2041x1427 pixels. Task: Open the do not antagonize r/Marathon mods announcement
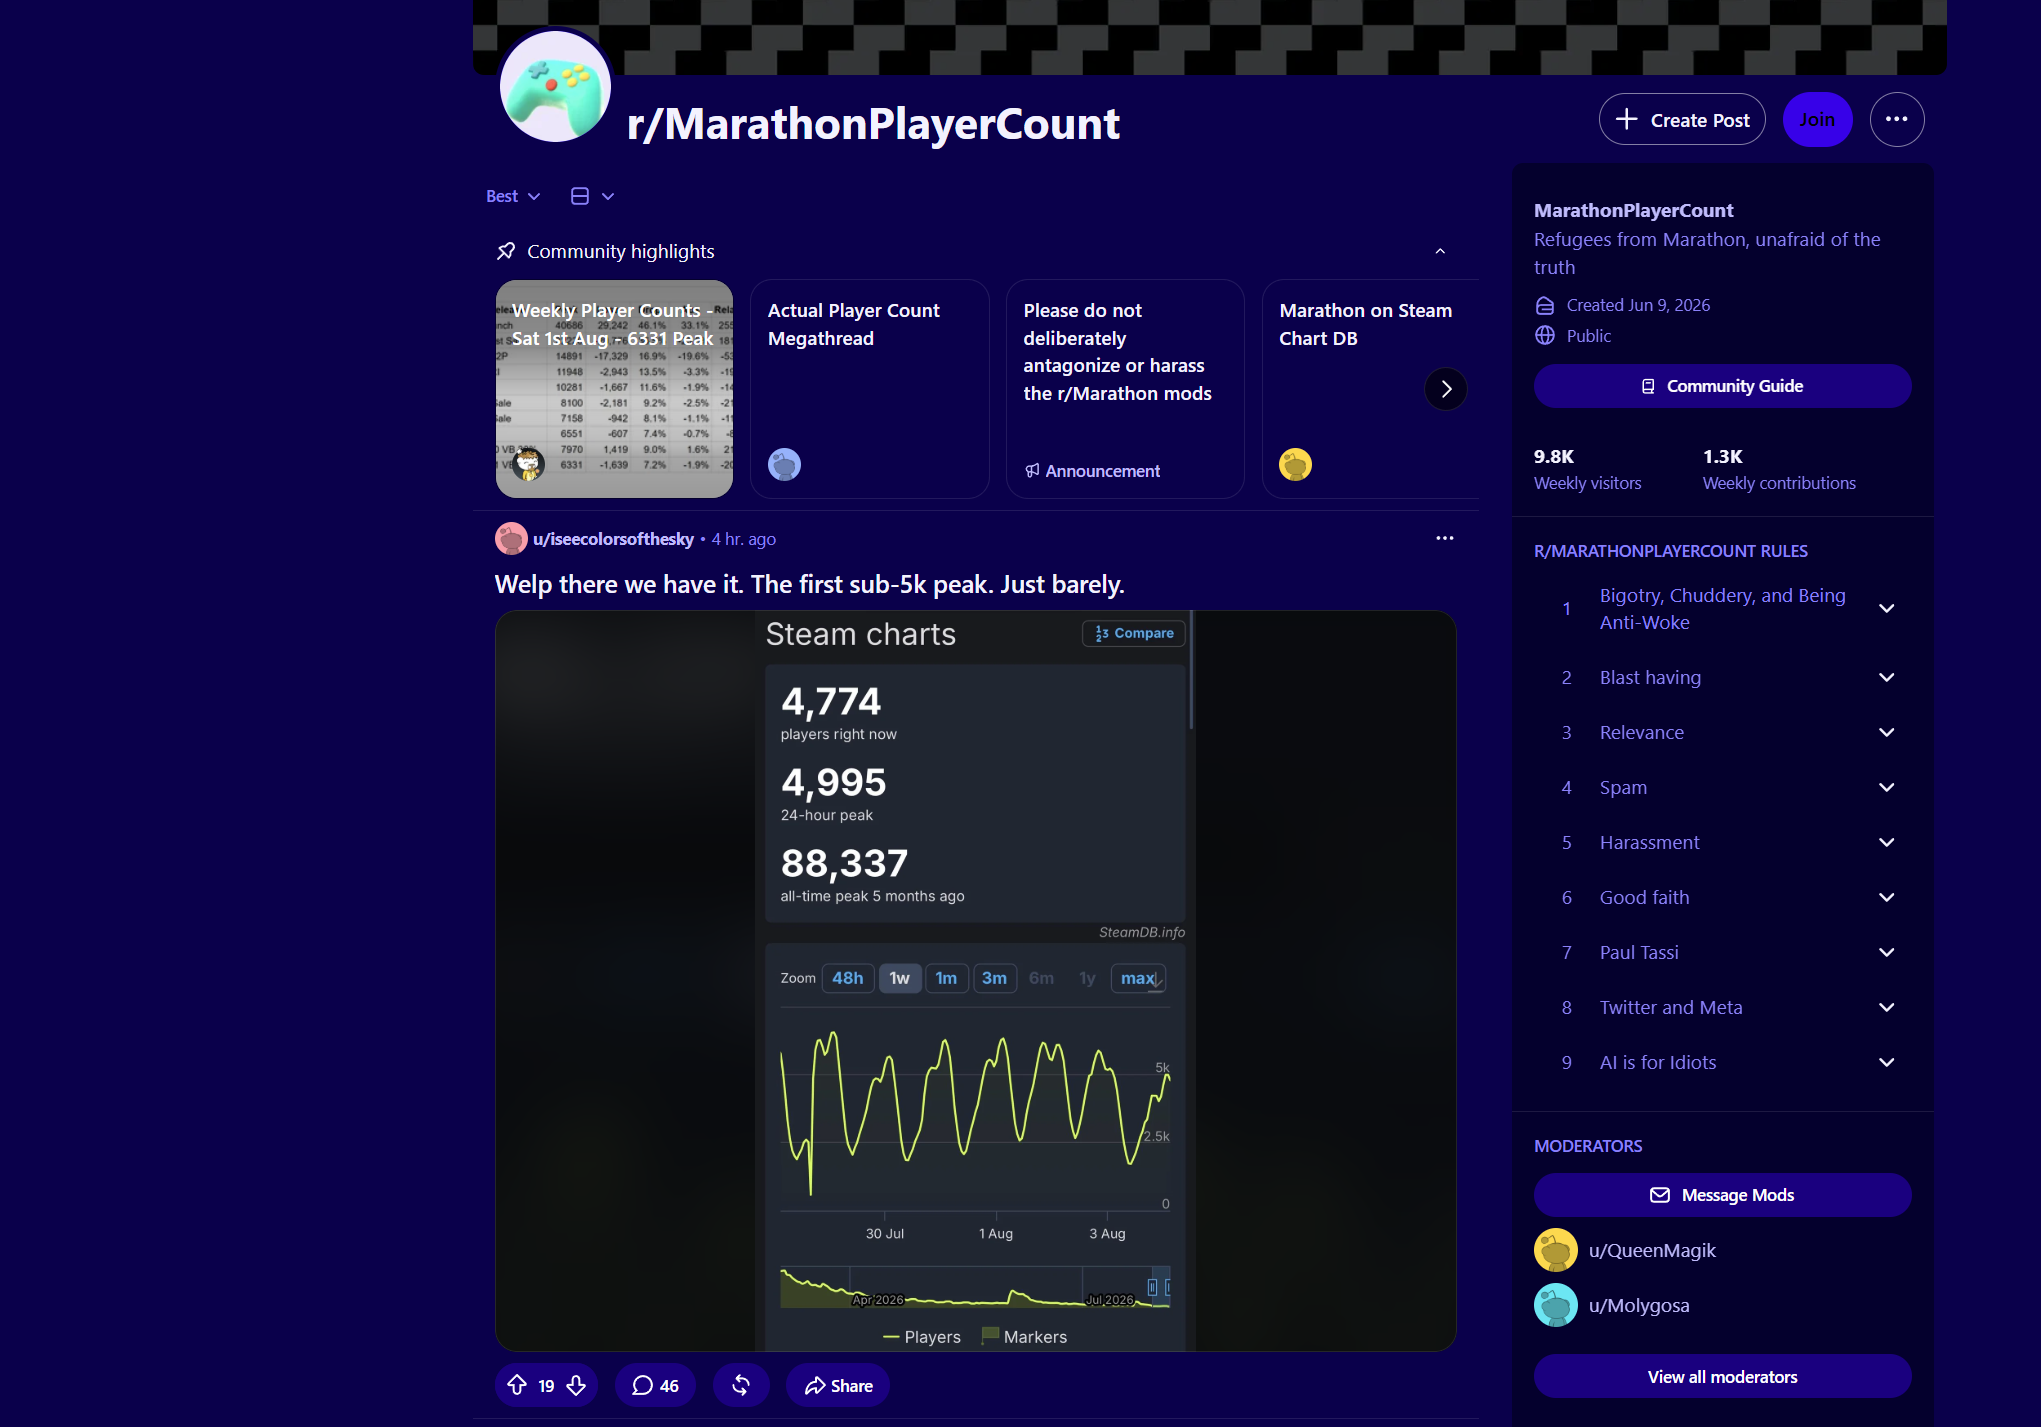click(1125, 389)
